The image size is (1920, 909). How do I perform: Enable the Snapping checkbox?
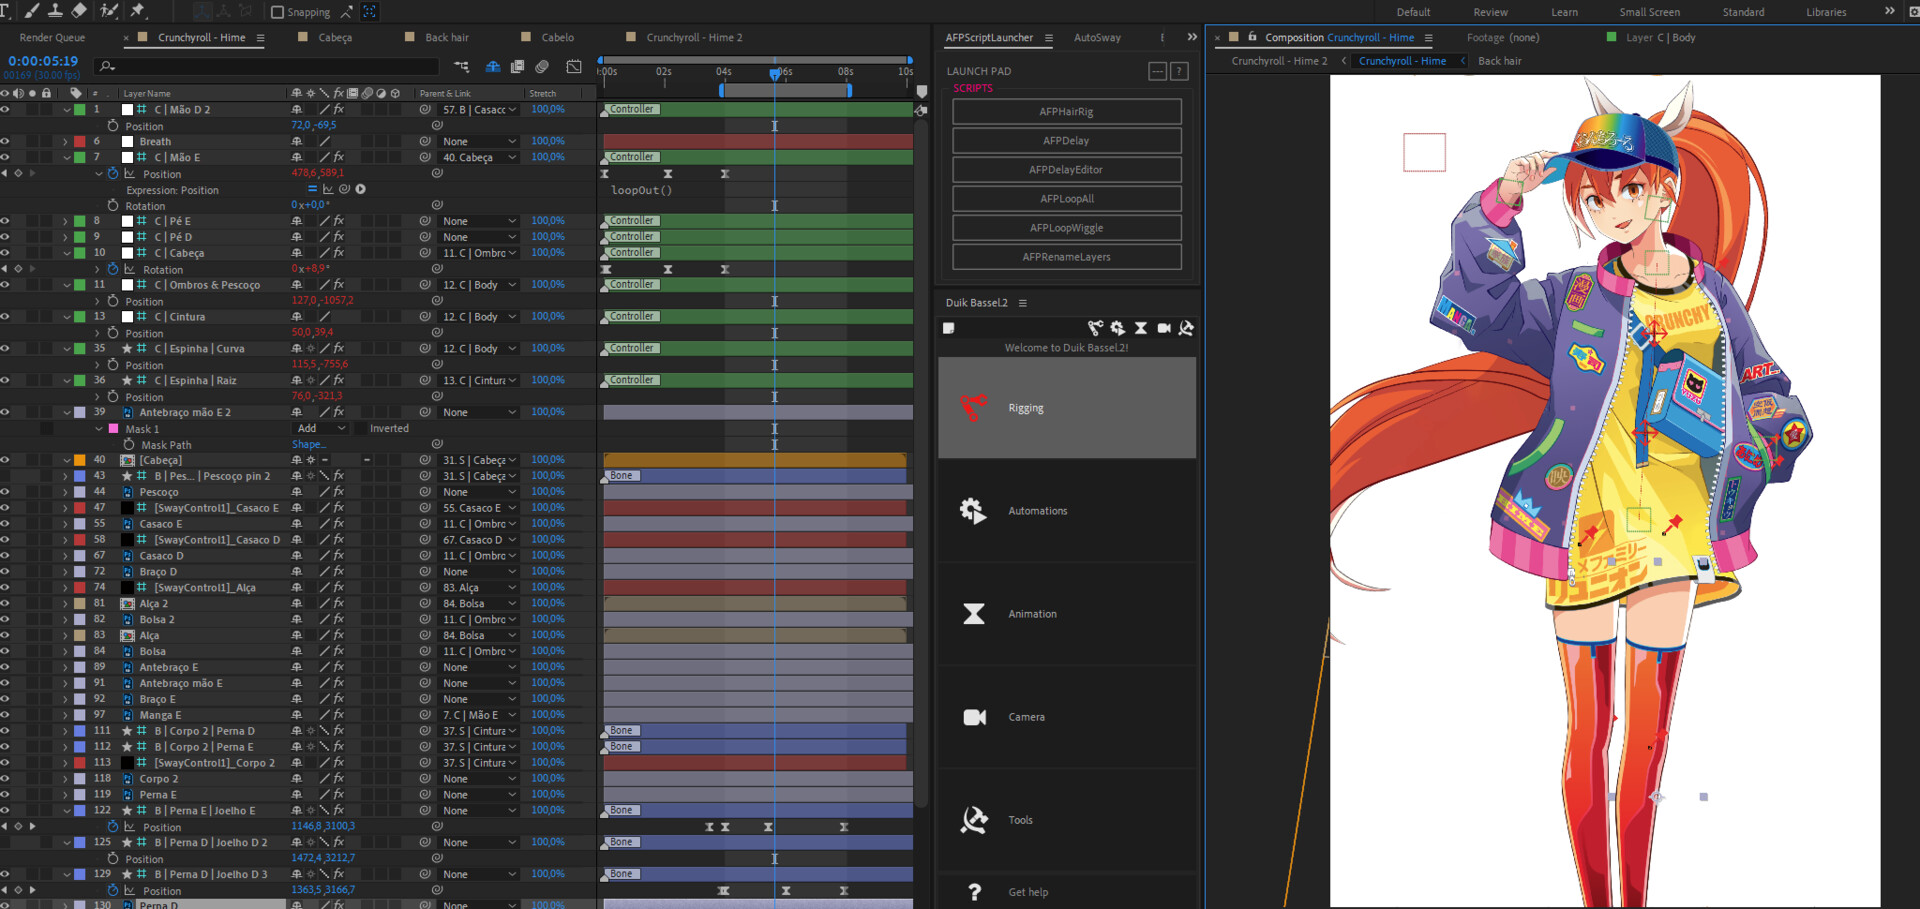pyautogui.click(x=278, y=12)
